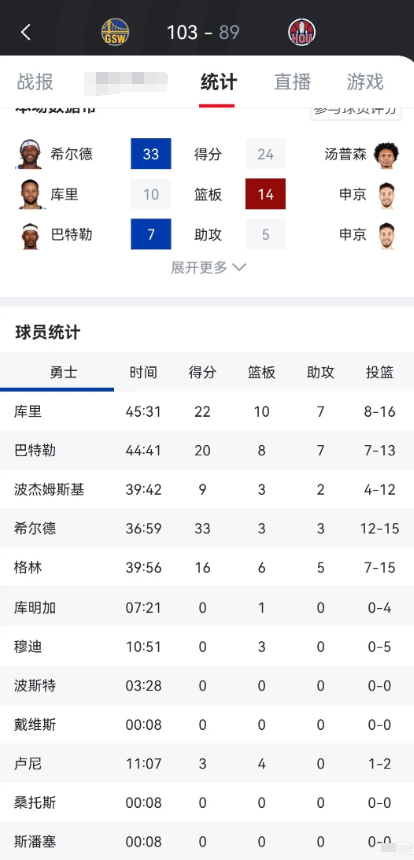Tap 库里 player avatar in leaders
The height and width of the screenshot is (860, 414).
30,194
